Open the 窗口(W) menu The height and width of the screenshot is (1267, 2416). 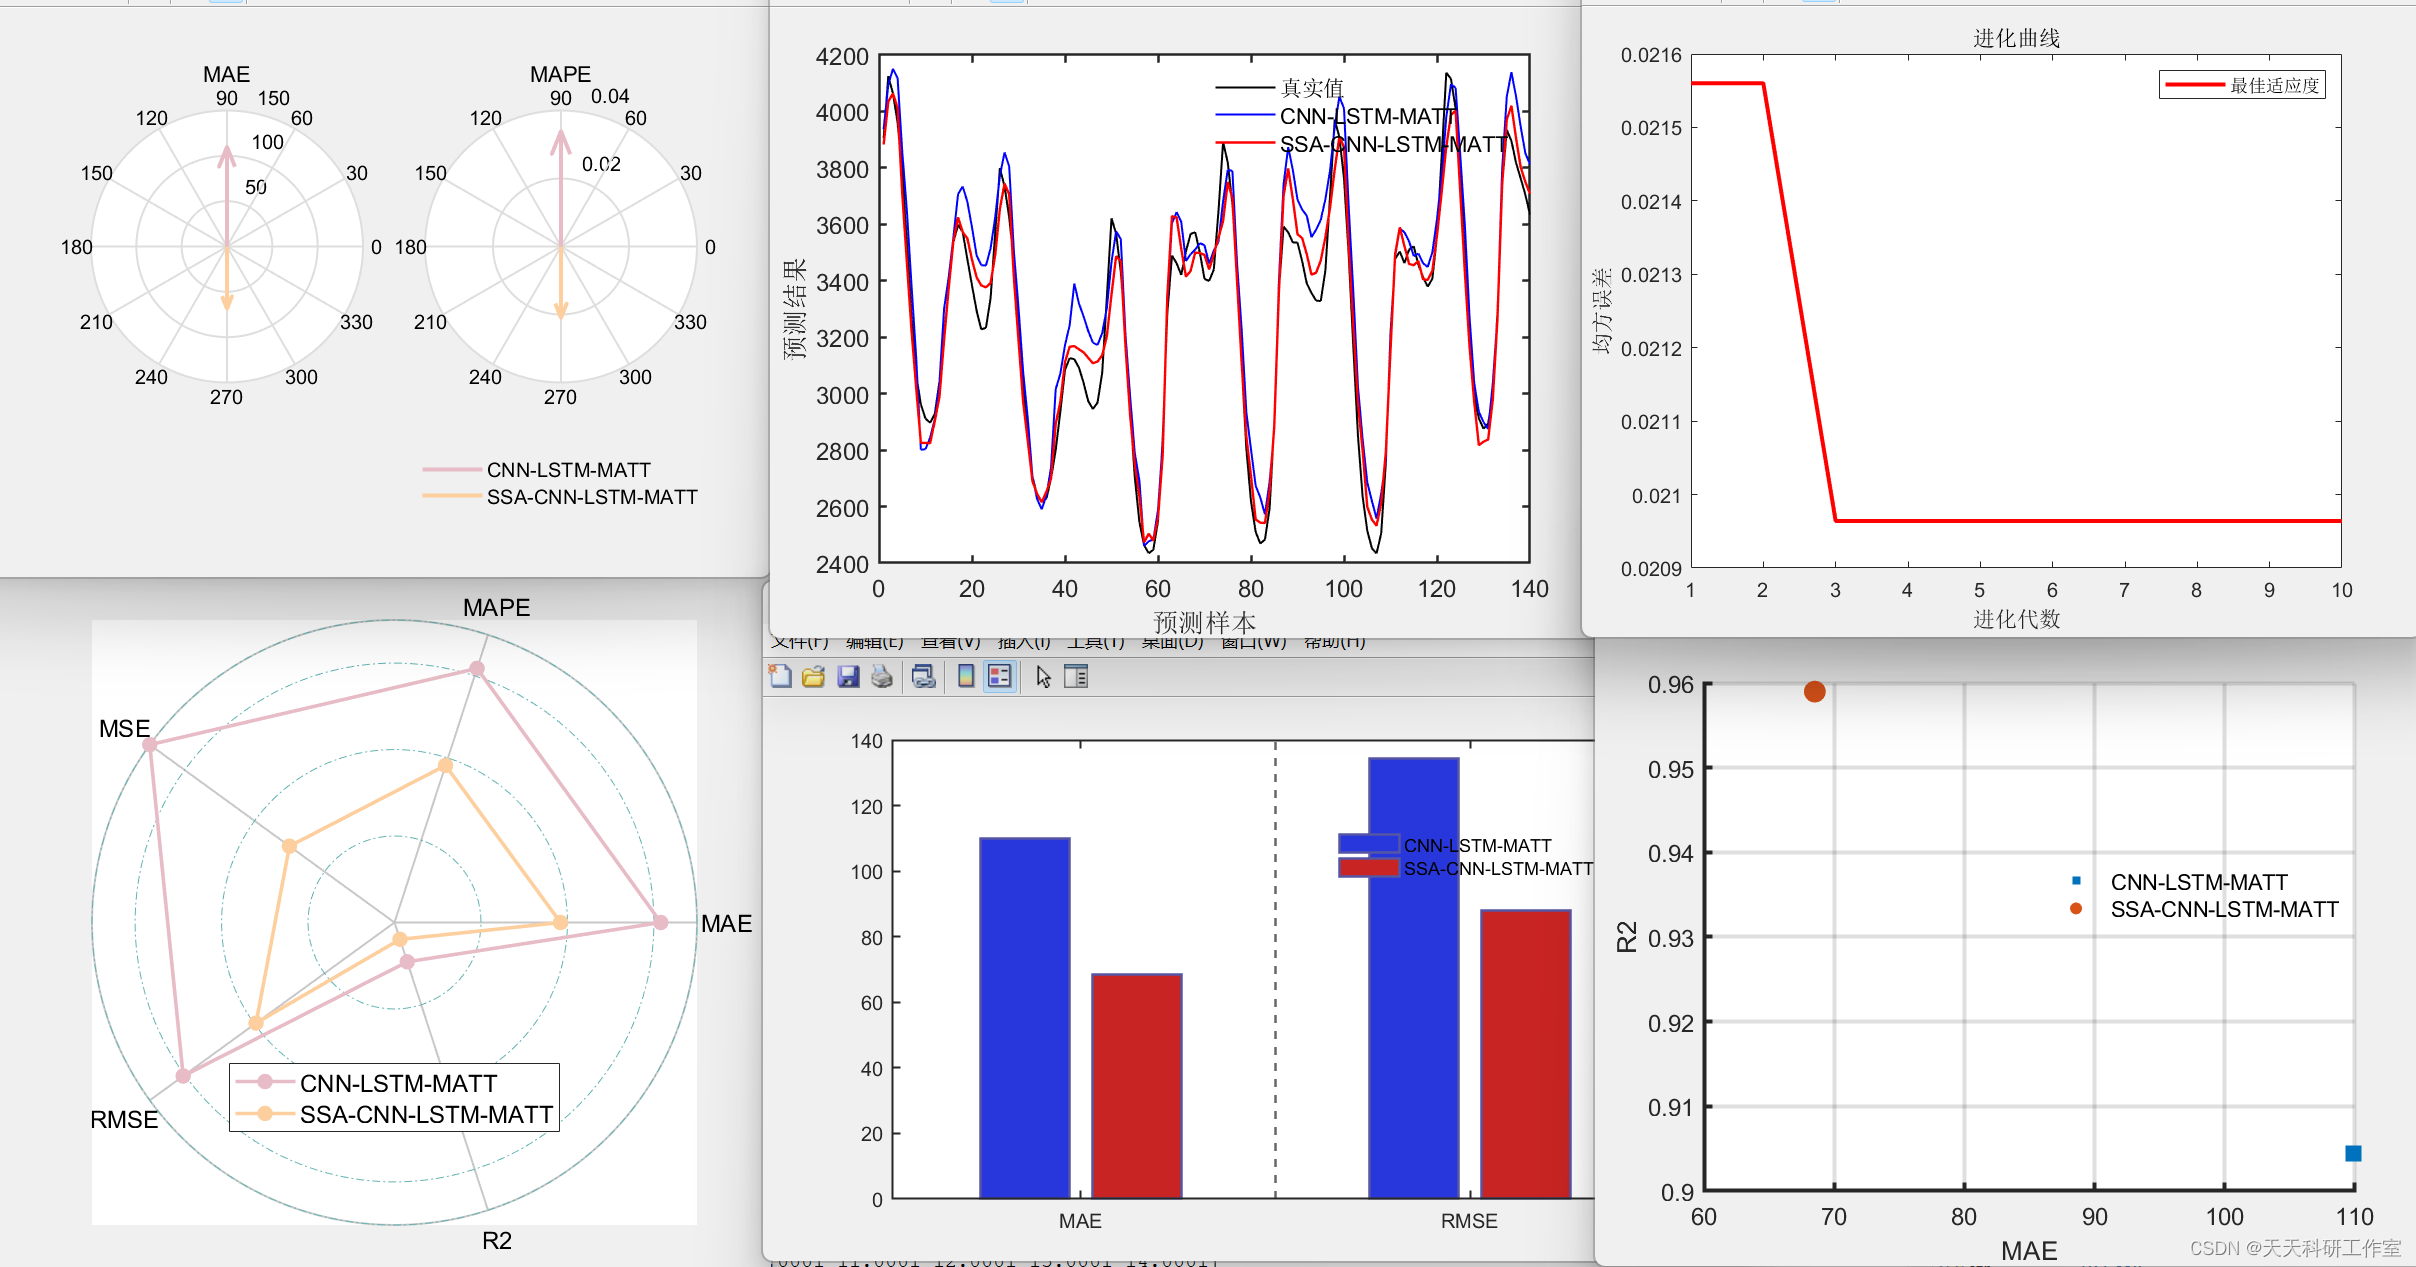click(x=1254, y=642)
